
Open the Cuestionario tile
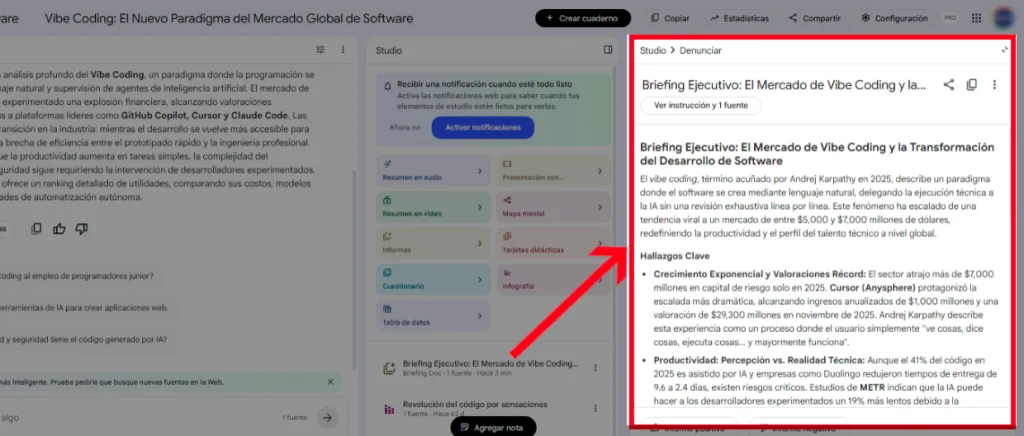click(434, 279)
